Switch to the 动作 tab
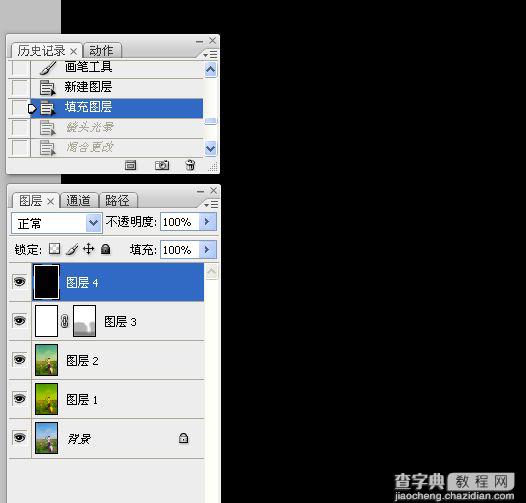 (x=101, y=51)
